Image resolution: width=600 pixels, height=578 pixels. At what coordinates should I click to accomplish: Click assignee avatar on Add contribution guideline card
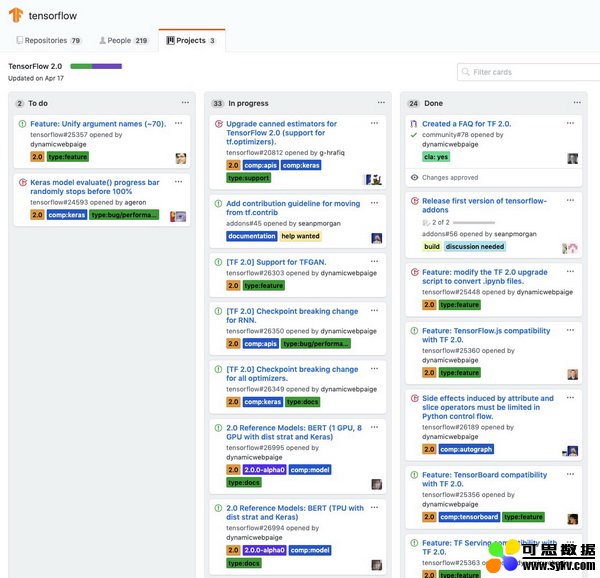[x=377, y=238]
